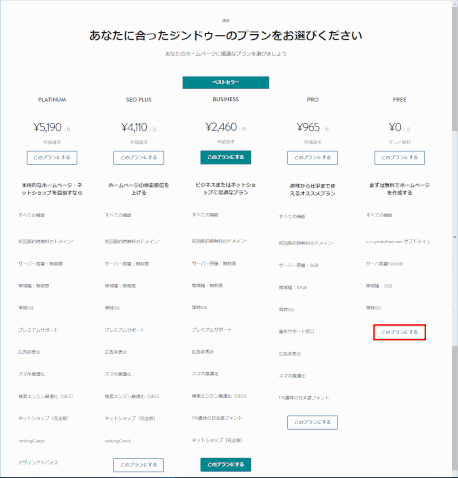Click the ¥2,460 price

pos(221,127)
